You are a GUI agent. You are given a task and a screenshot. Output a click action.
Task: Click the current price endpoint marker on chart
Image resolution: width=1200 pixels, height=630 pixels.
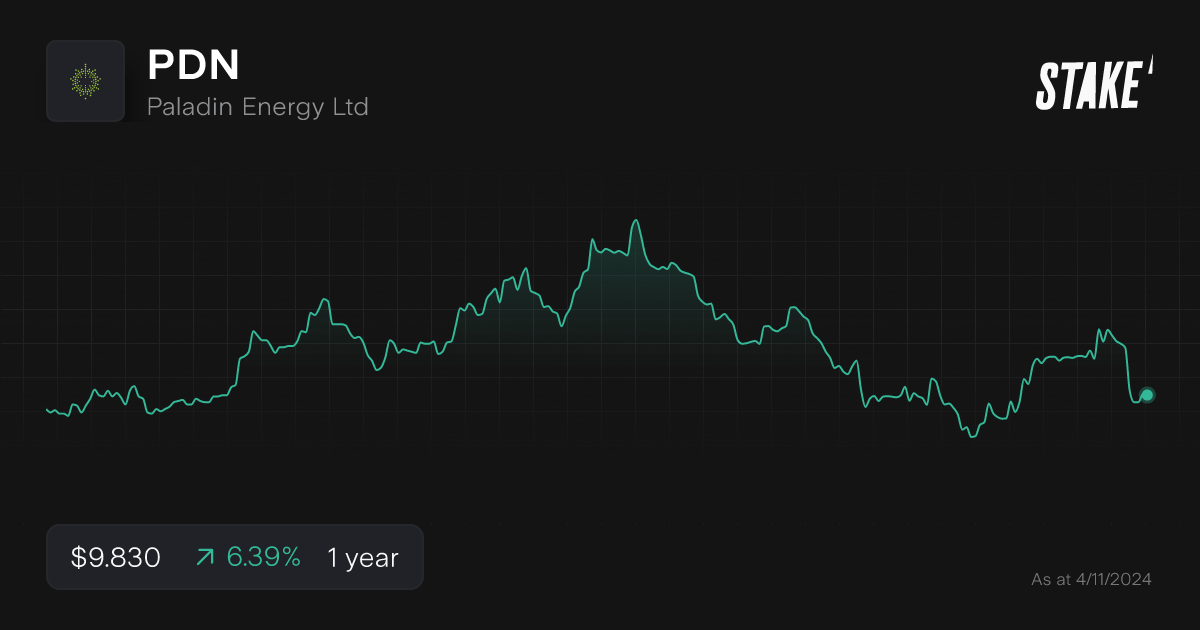(1146, 397)
